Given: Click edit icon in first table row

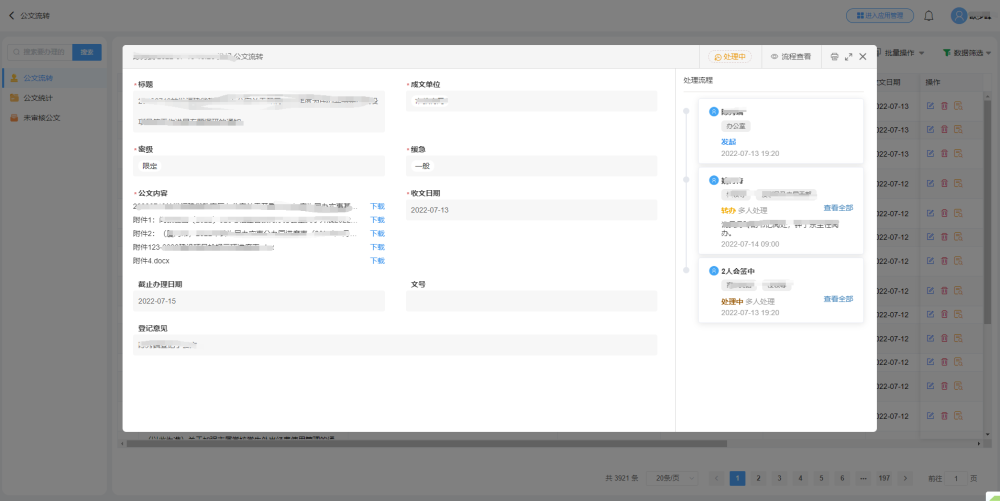Looking at the screenshot, I should (930, 106).
